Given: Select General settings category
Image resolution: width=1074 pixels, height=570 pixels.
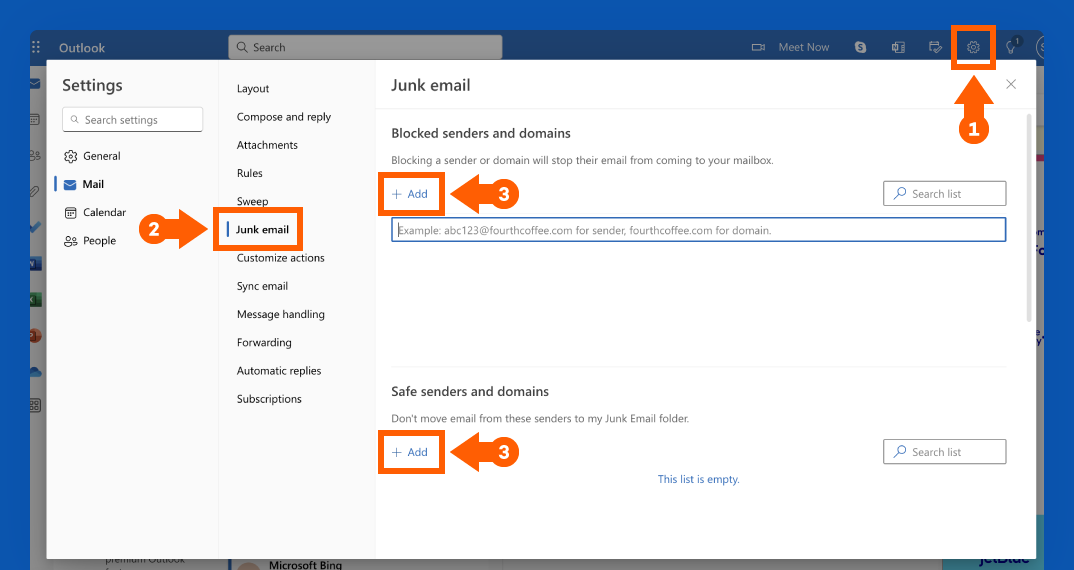Looking at the screenshot, I should point(101,156).
